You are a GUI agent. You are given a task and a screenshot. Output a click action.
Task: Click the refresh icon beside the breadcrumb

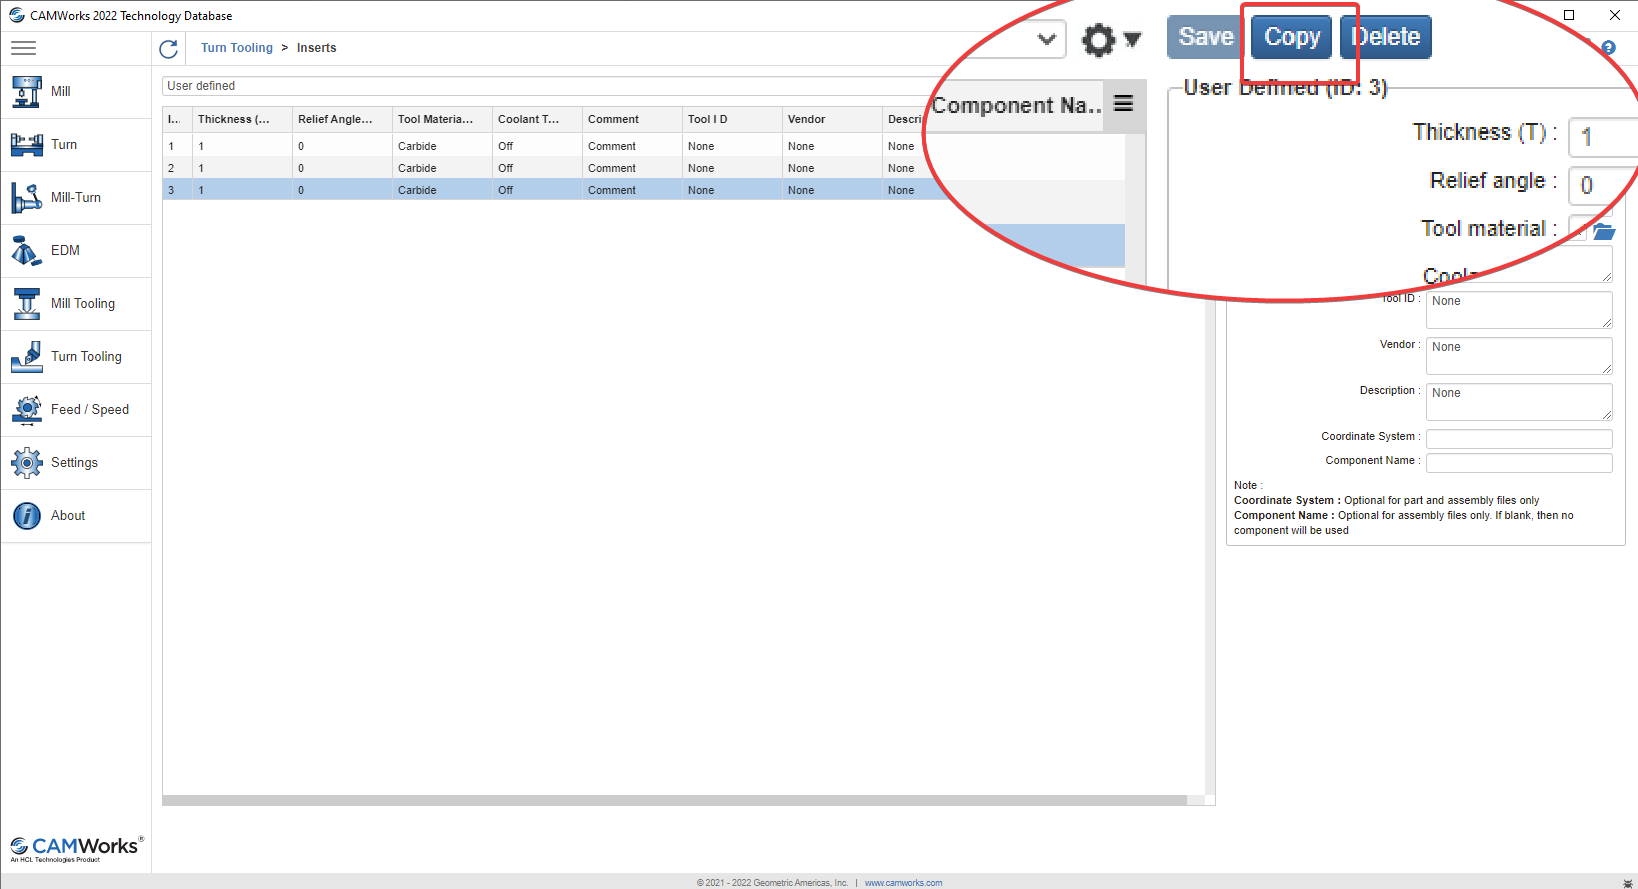pos(168,49)
